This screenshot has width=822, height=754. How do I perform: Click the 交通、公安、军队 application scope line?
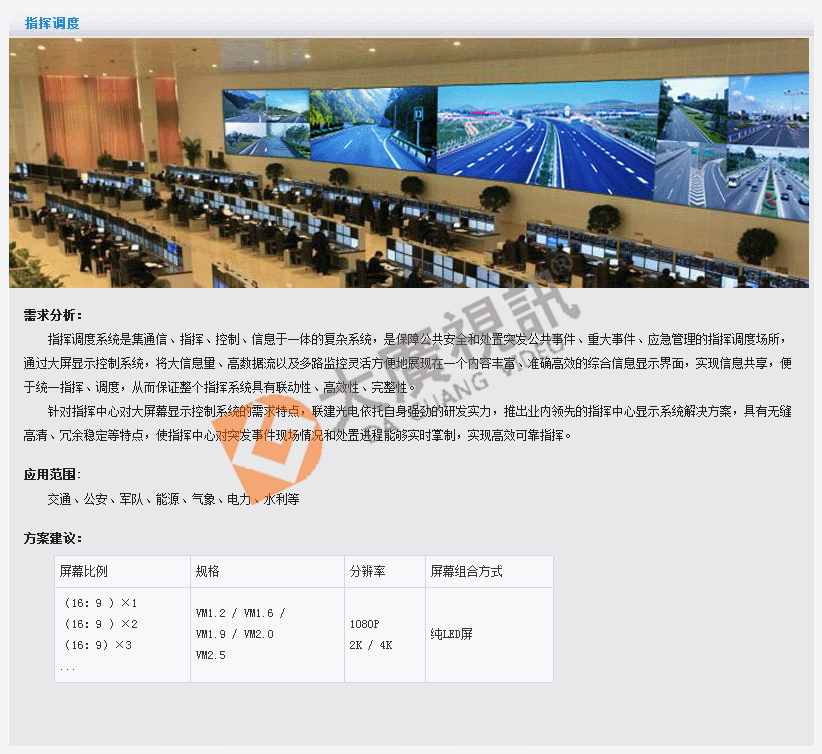tap(173, 499)
